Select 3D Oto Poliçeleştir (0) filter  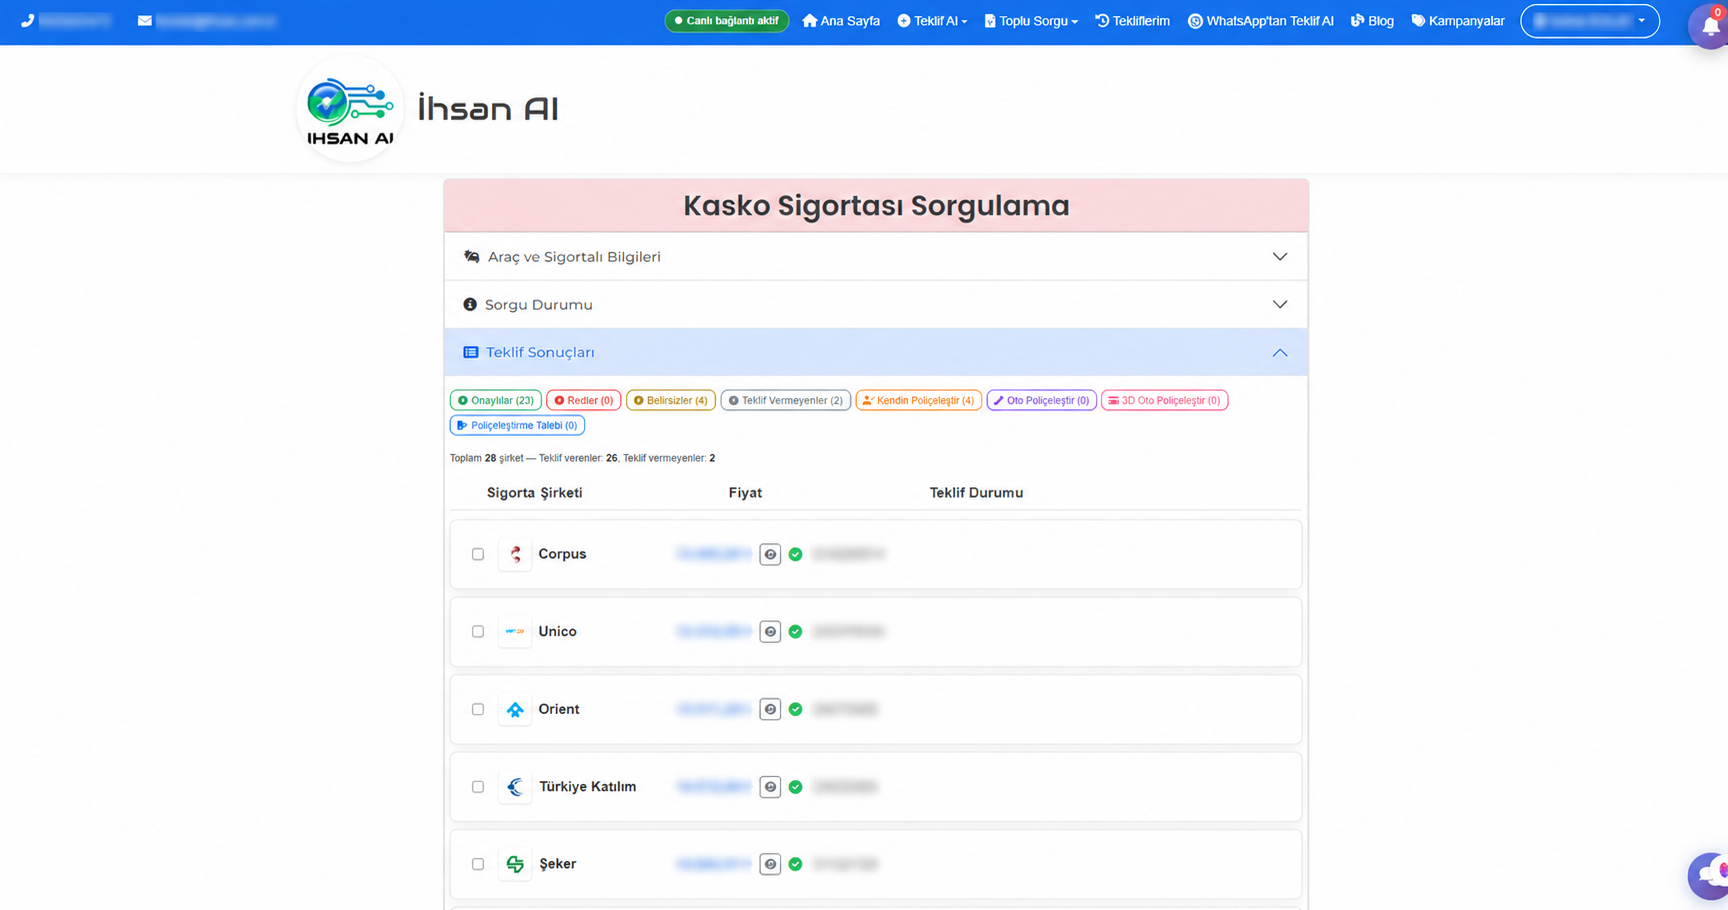[1165, 400]
